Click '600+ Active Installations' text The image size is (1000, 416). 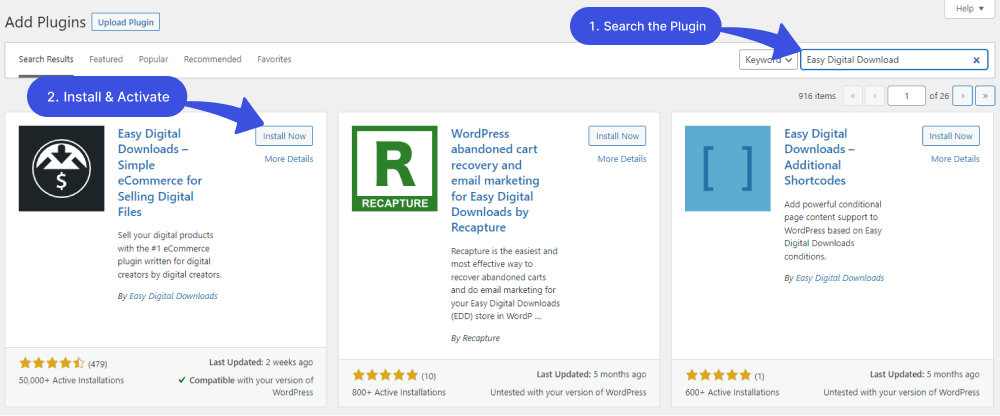732,392
